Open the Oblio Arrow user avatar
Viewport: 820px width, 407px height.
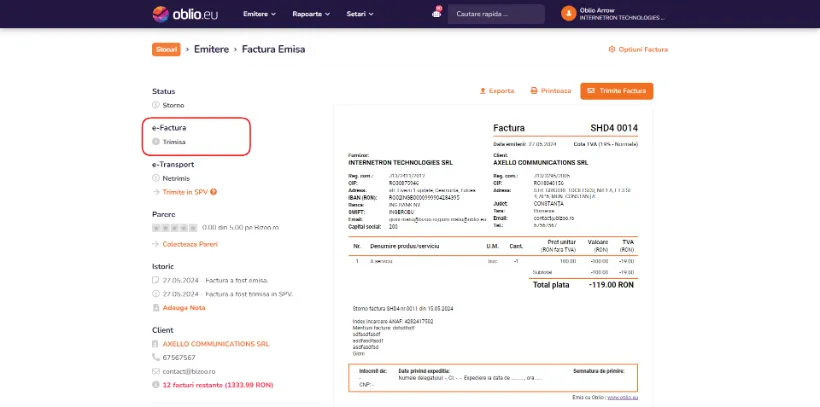click(x=568, y=14)
